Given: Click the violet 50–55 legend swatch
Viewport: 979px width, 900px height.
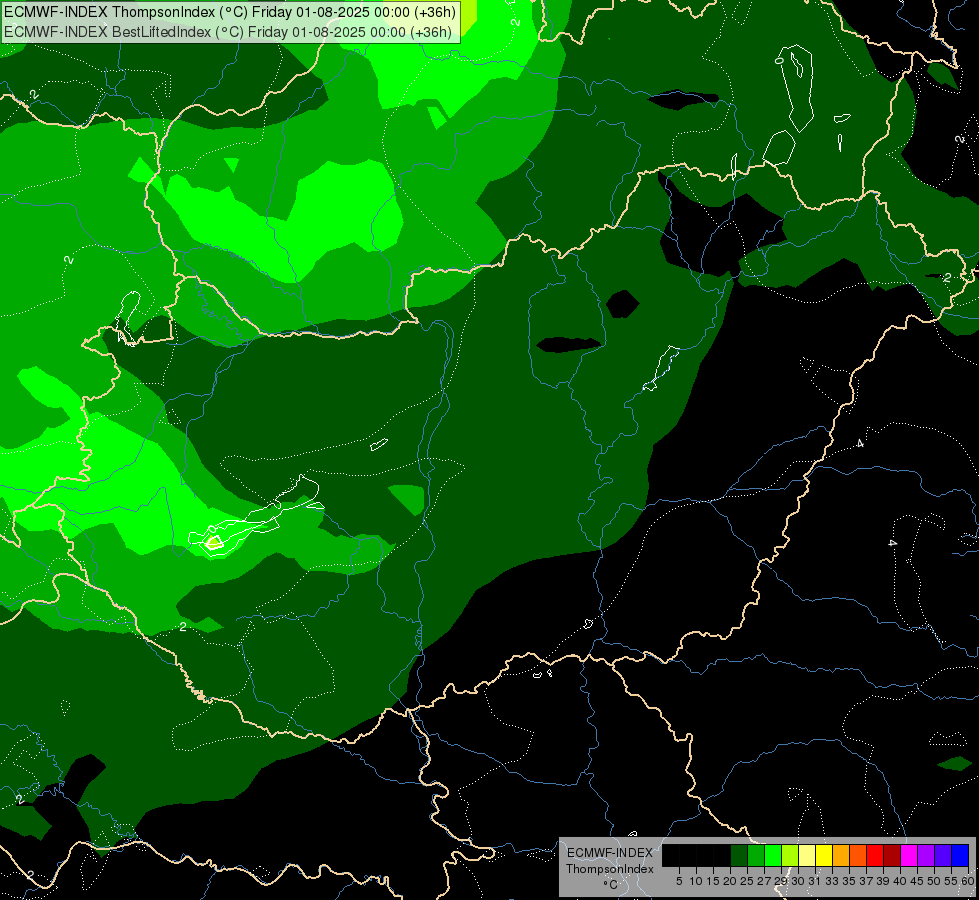Looking at the screenshot, I should [x=943, y=855].
